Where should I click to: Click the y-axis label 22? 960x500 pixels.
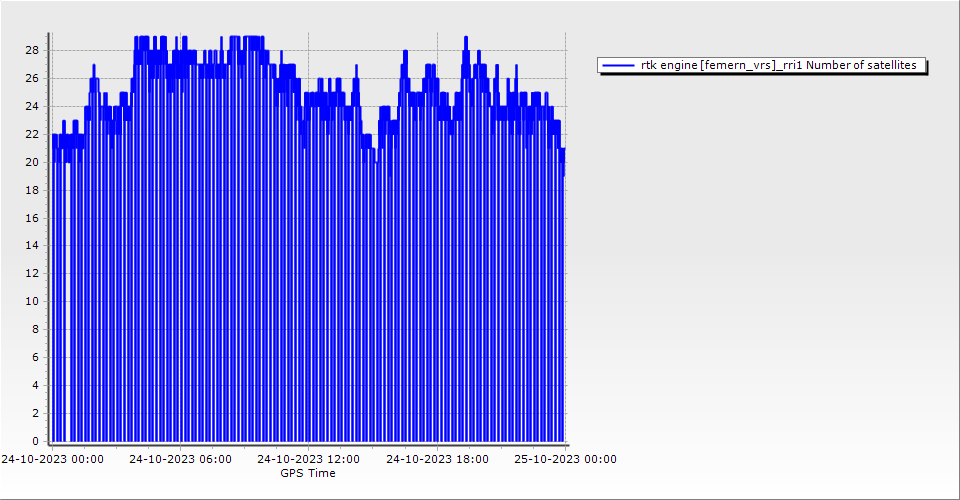(32, 134)
